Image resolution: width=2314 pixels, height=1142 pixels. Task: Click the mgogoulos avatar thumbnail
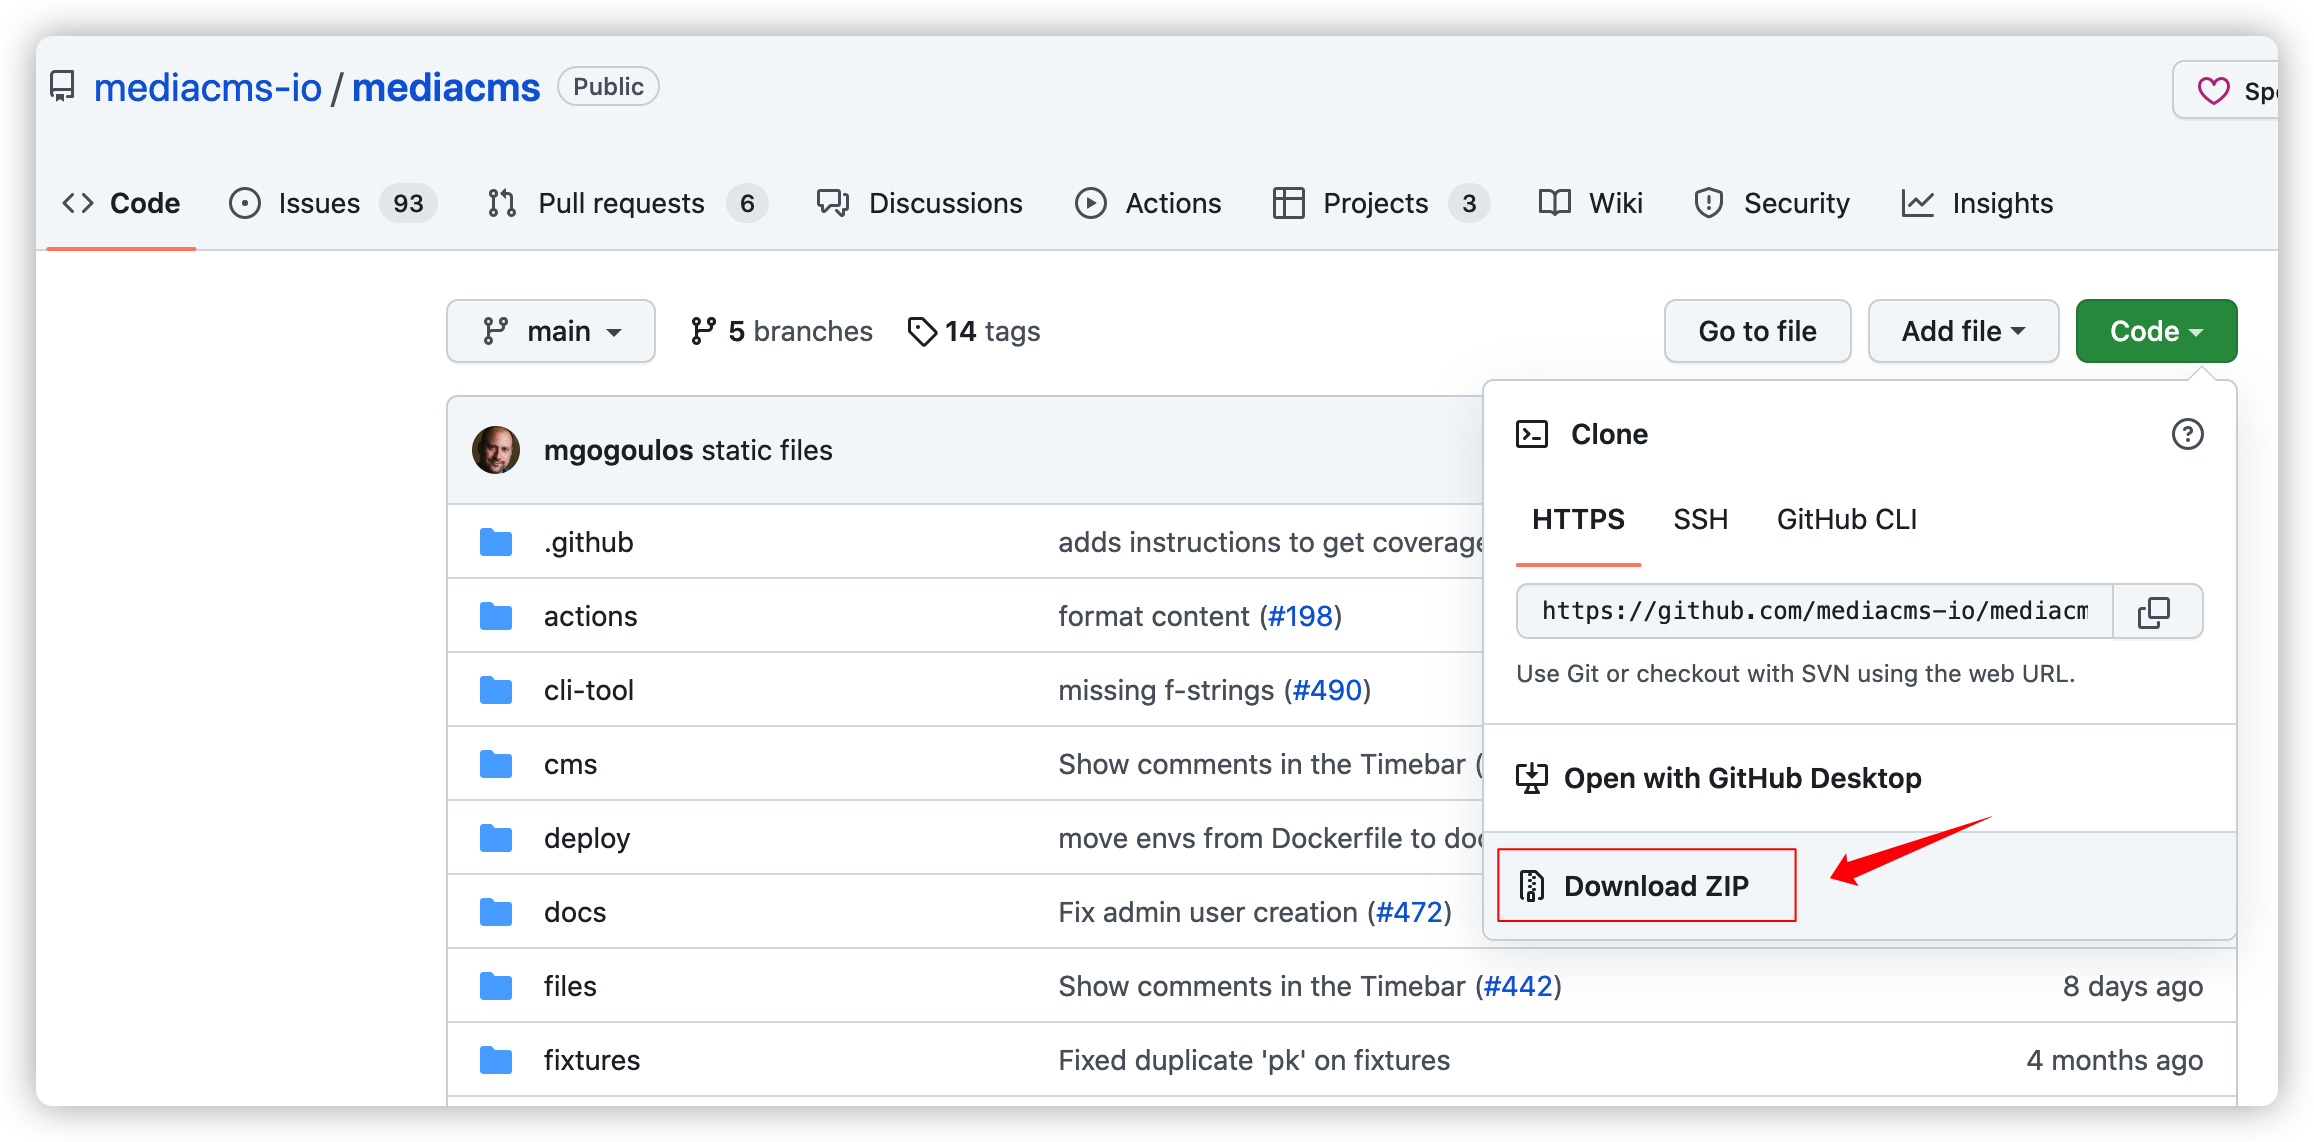pyautogui.click(x=496, y=450)
